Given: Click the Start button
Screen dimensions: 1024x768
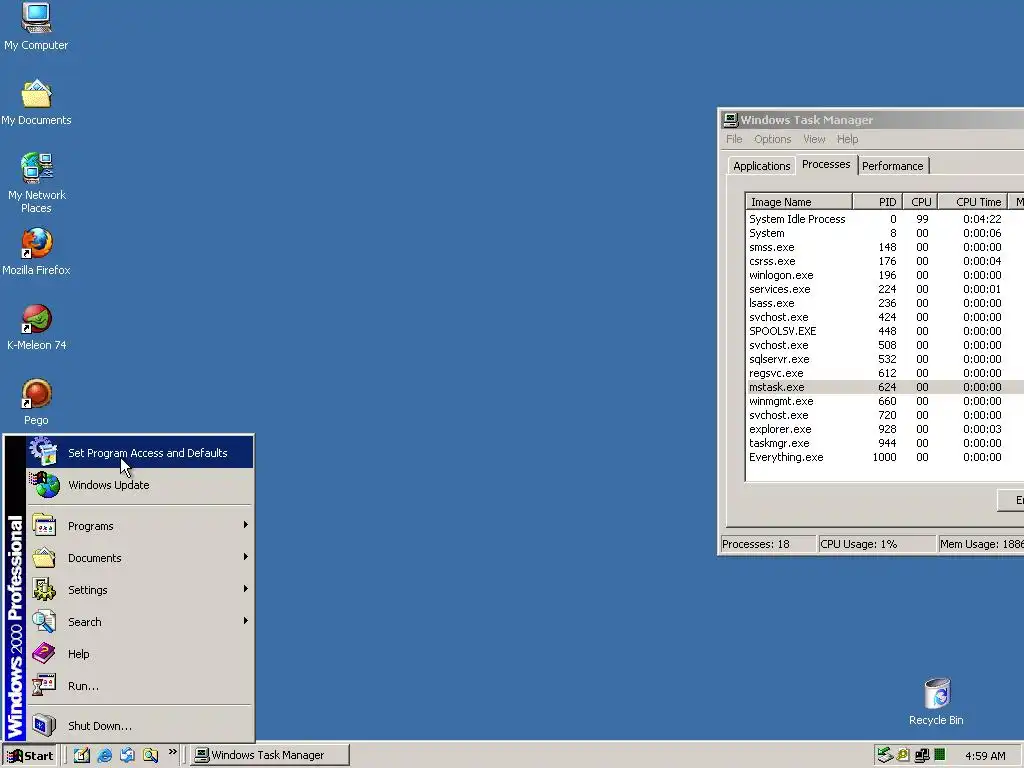Looking at the screenshot, I should [30, 756].
